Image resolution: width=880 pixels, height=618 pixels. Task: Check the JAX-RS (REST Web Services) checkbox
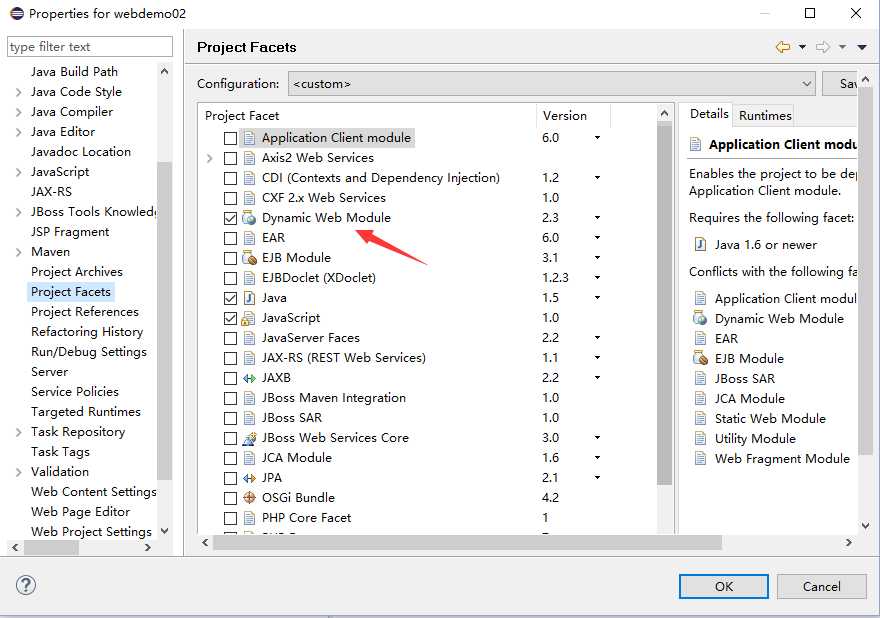point(230,358)
